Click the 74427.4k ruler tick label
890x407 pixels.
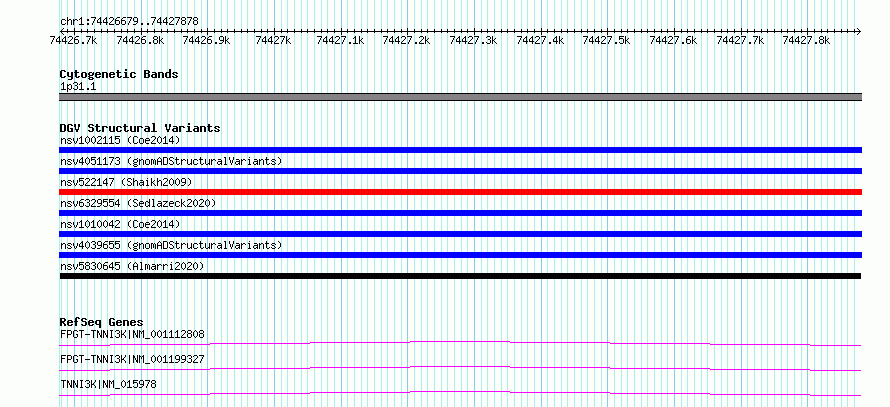[540, 40]
